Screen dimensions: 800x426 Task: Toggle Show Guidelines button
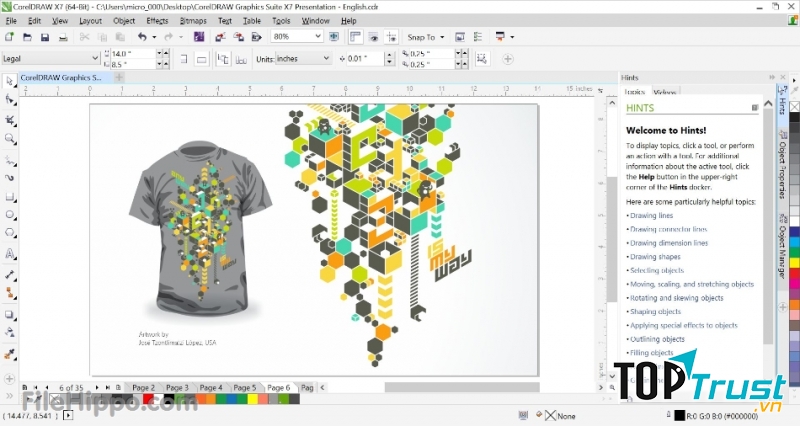tap(391, 37)
